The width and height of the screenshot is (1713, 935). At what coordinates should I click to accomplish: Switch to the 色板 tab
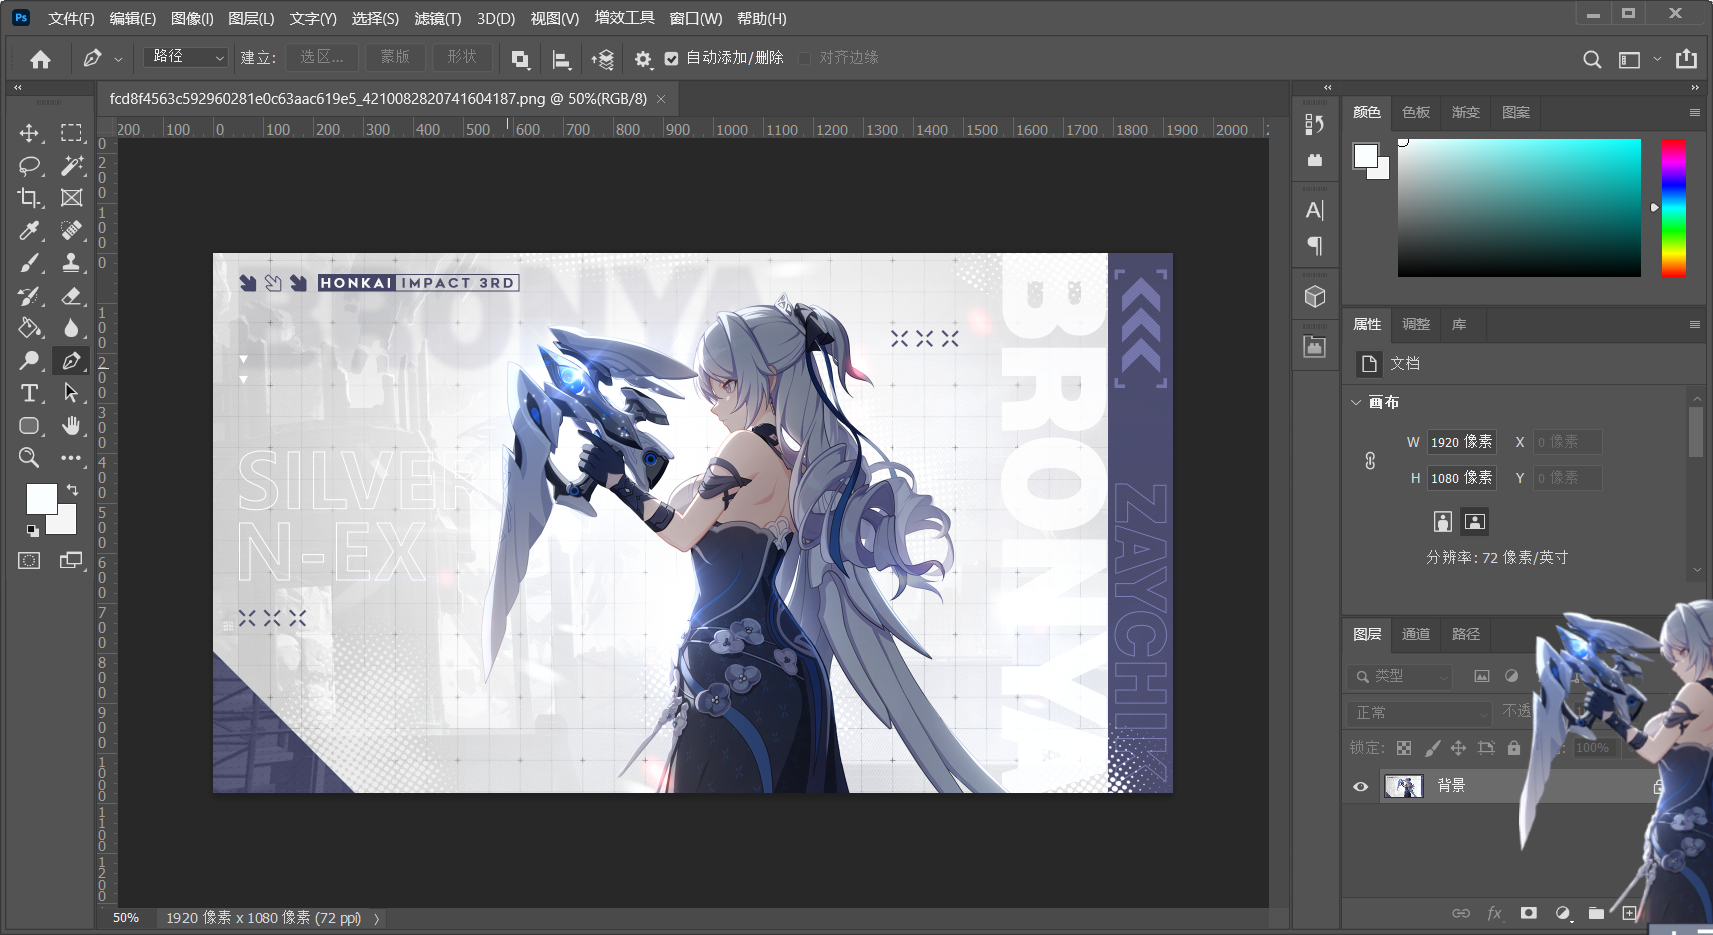click(1416, 112)
